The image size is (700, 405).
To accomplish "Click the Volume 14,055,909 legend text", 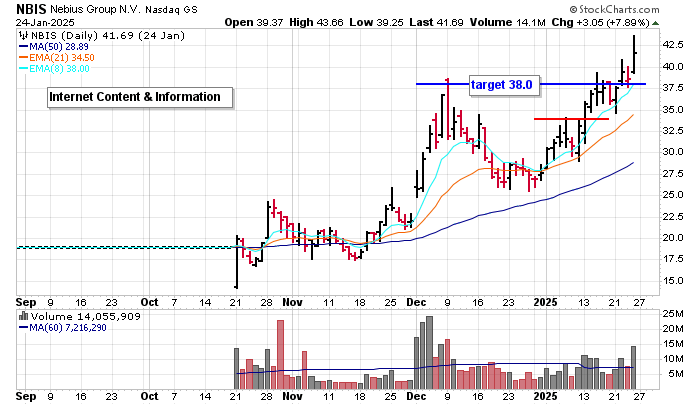I will tap(85, 317).
